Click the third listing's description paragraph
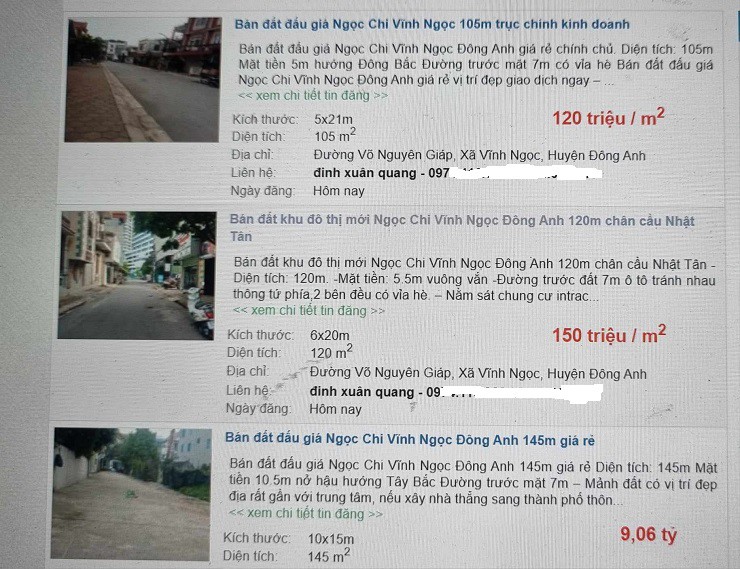This screenshot has width=740, height=569. pyautogui.click(x=473, y=482)
